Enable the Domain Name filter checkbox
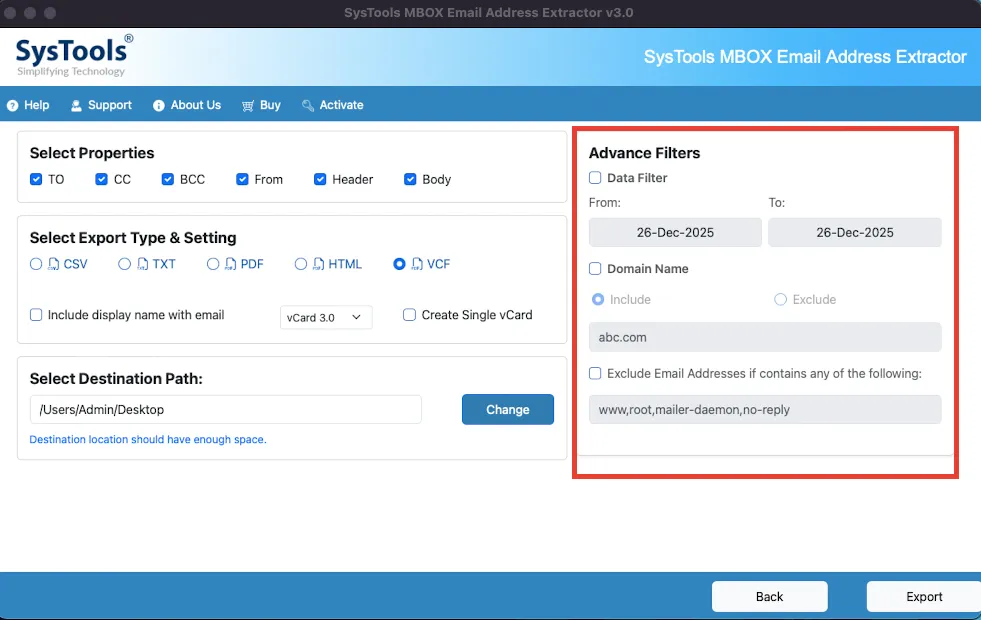This screenshot has height=620, width=981. pyautogui.click(x=595, y=268)
